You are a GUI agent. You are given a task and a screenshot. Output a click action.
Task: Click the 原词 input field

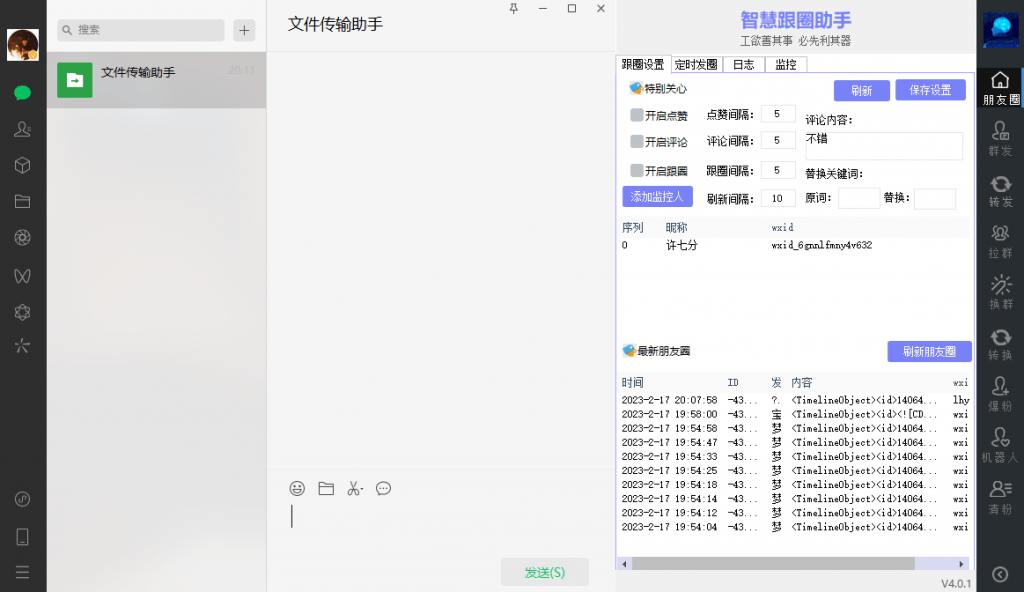[x=859, y=198]
